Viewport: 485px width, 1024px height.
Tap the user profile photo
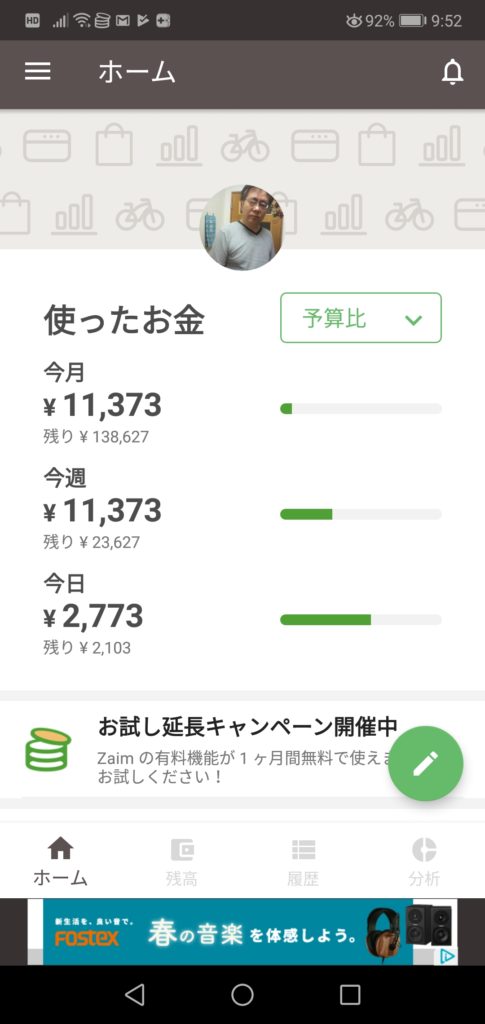pyautogui.click(x=242, y=227)
